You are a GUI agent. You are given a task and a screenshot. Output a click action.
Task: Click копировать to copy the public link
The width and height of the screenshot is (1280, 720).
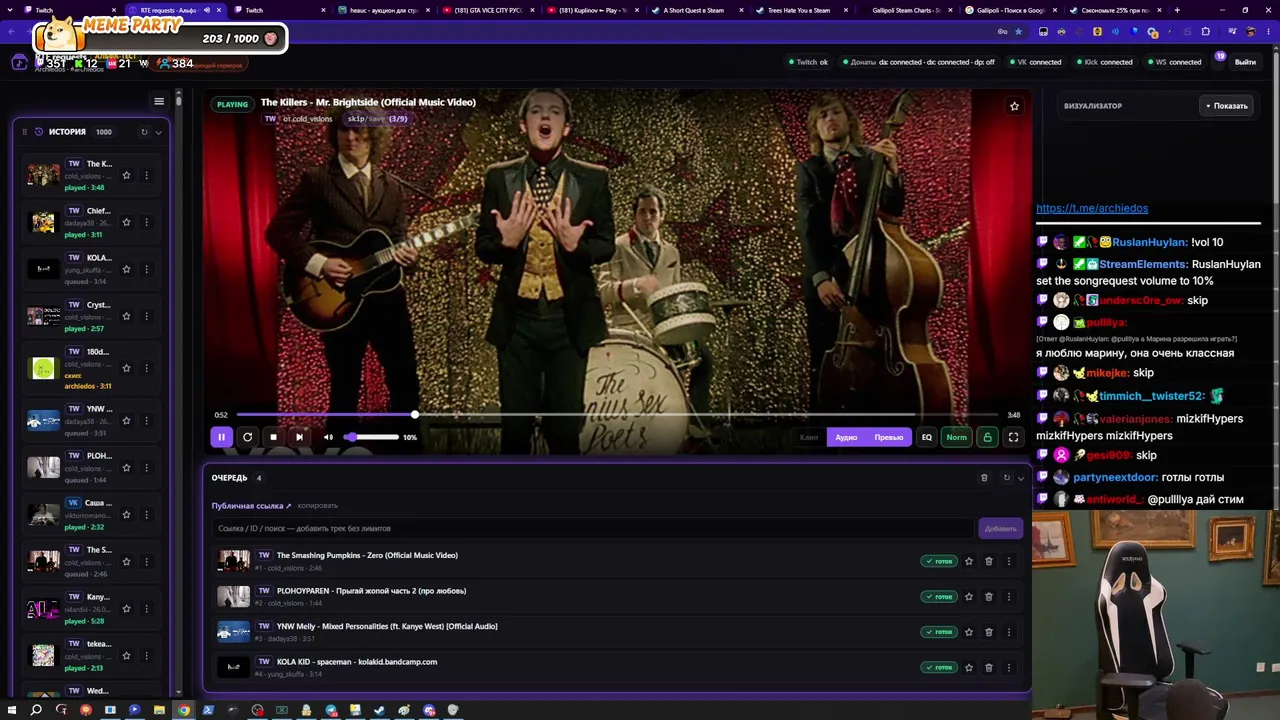[318, 506]
